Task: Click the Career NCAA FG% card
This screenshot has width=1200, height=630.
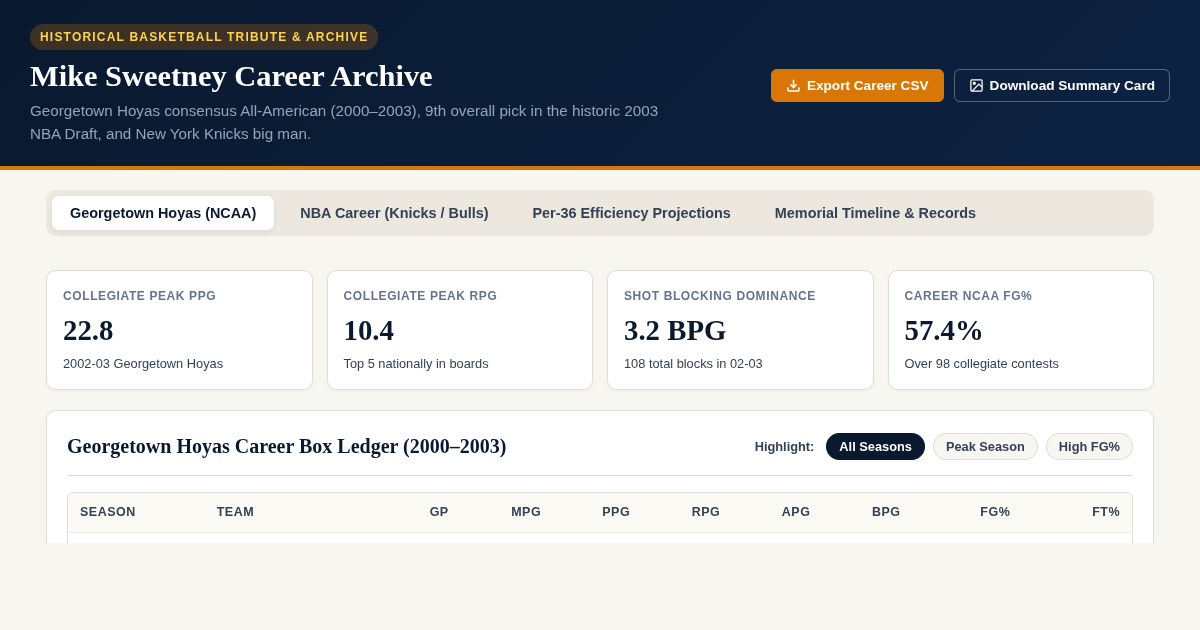Action: [1021, 330]
